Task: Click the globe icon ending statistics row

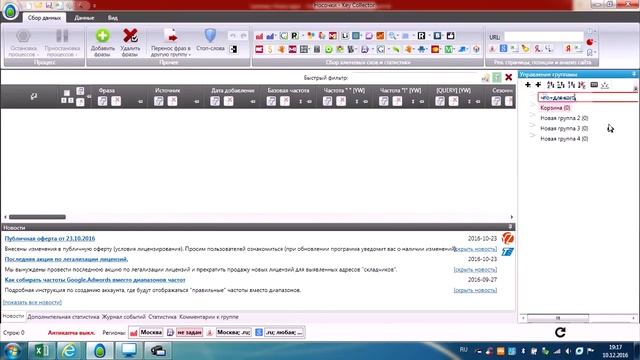Action: (476, 49)
